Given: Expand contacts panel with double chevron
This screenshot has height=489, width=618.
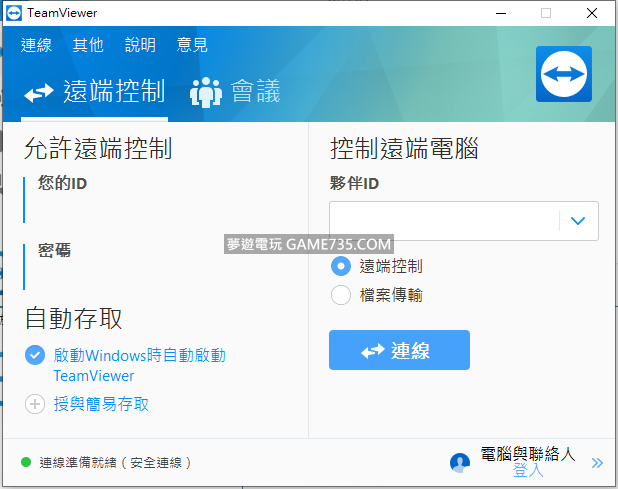Looking at the screenshot, I should click(x=597, y=462).
